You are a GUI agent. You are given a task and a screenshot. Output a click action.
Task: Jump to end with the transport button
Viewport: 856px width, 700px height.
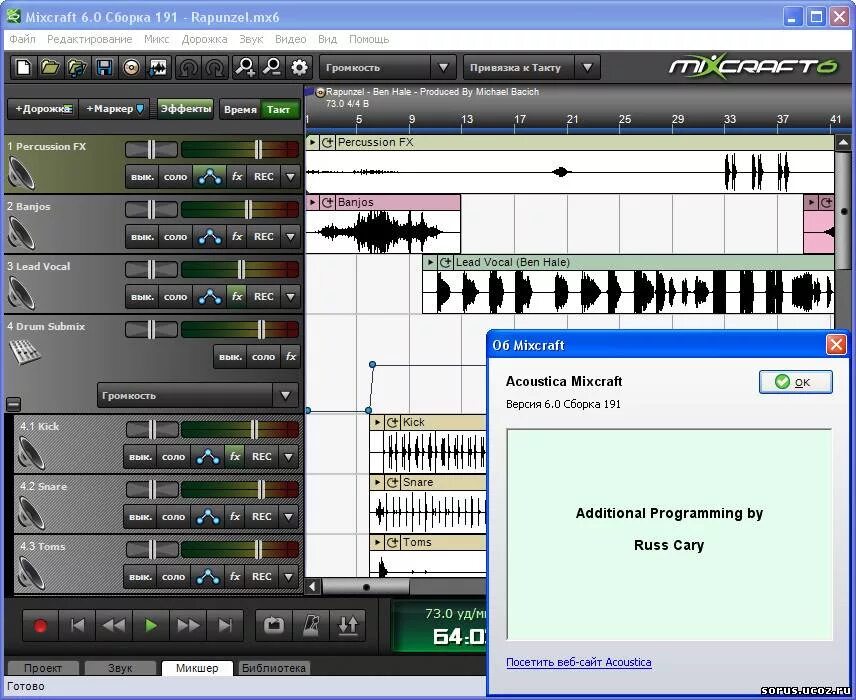click(x=224, y=625)
